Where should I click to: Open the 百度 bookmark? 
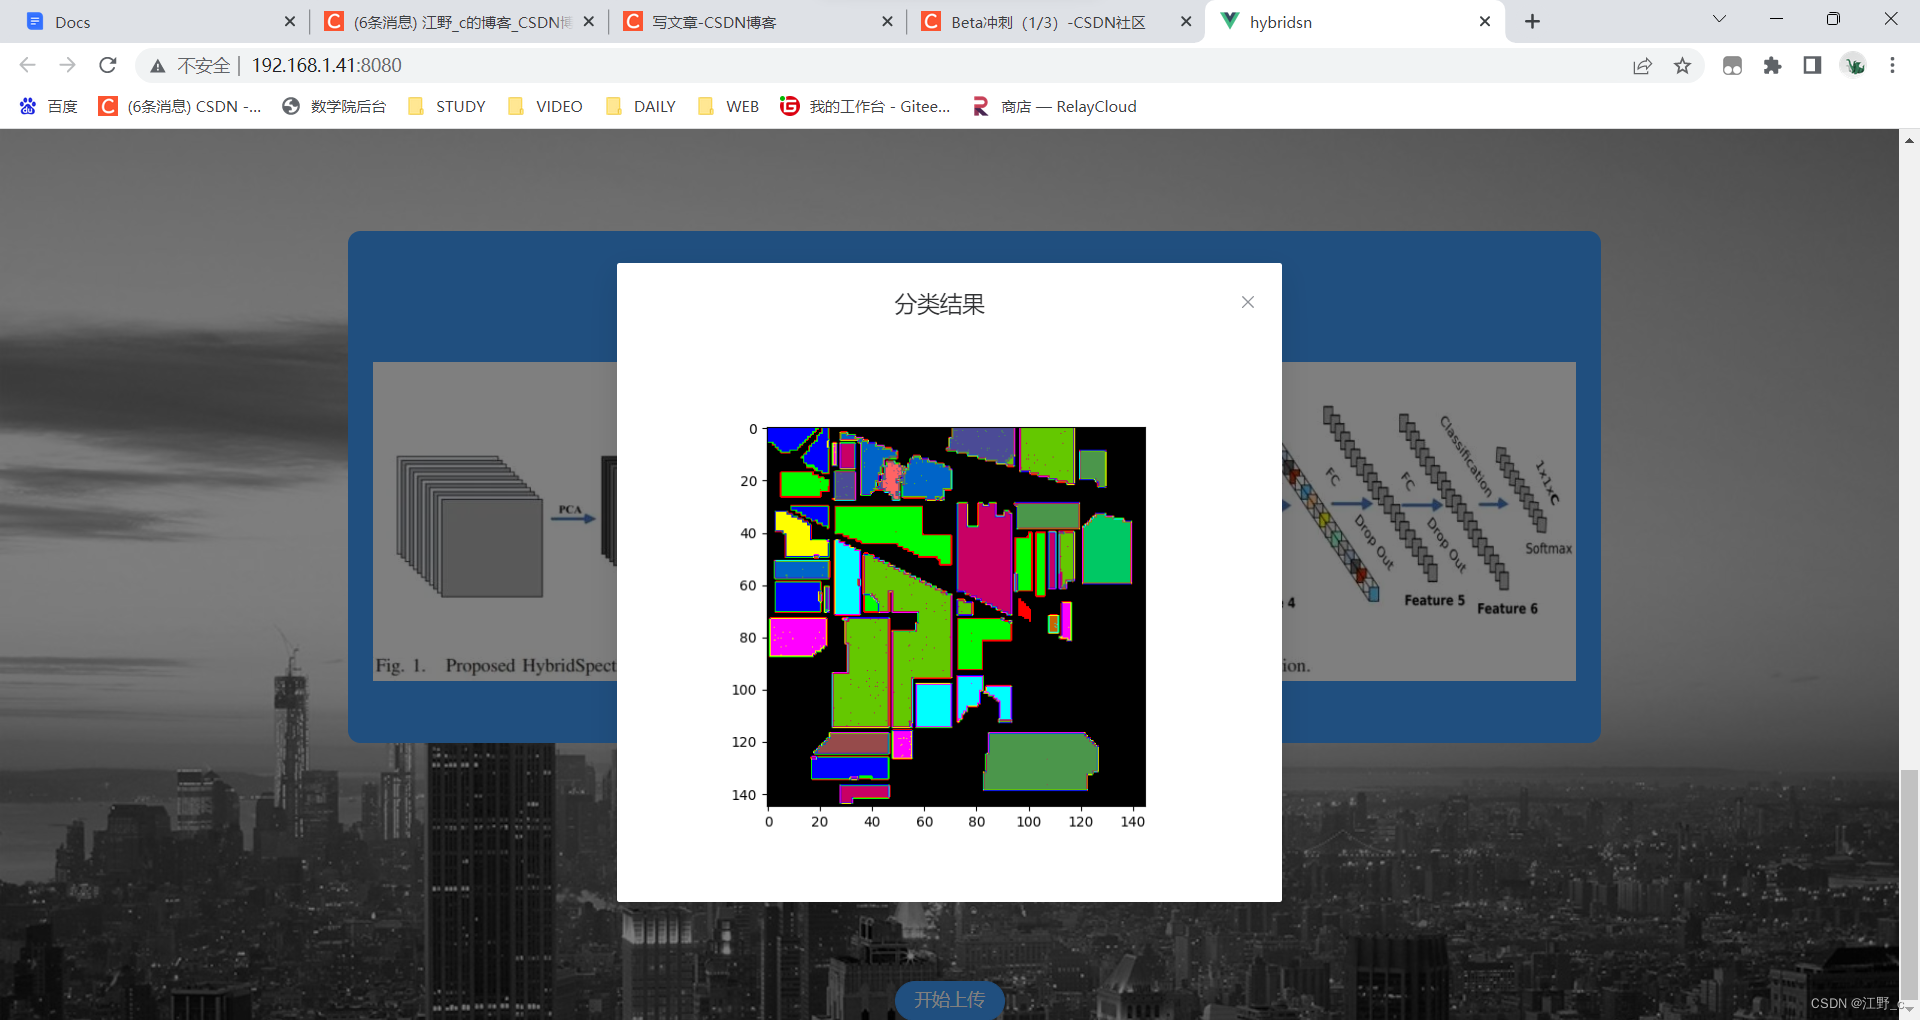pos(48,106)
